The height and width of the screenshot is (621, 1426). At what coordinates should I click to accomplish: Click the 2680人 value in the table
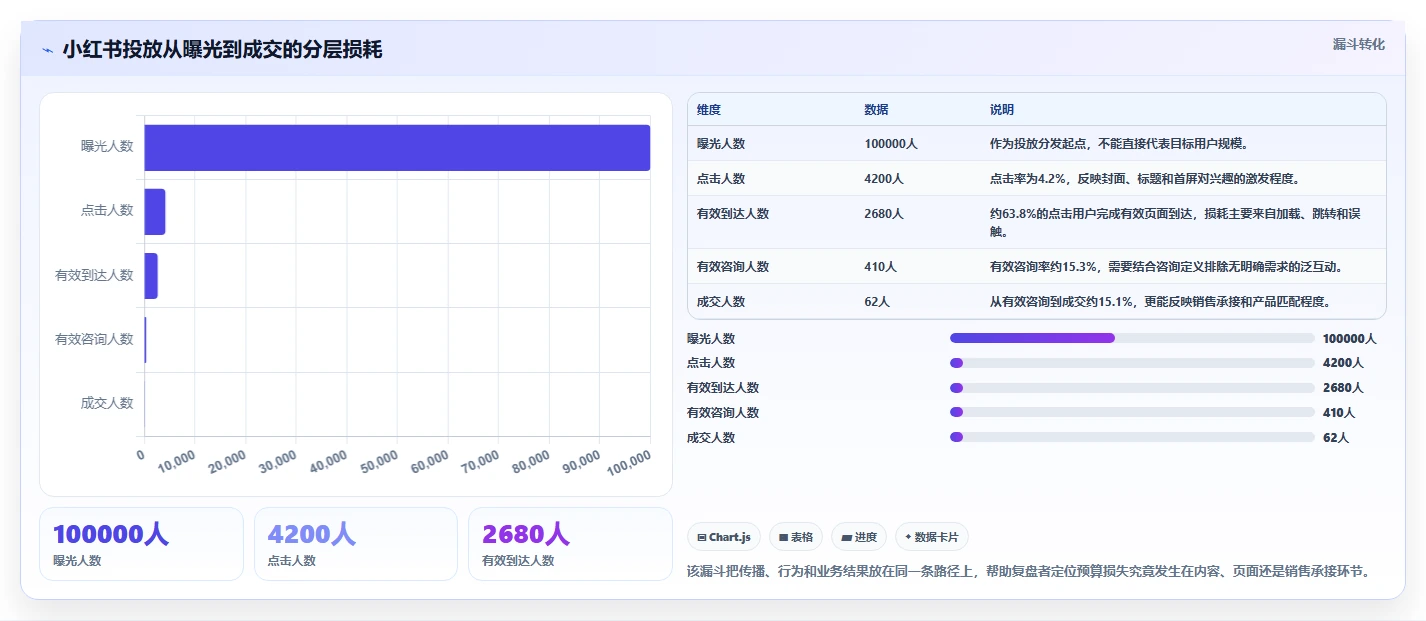[x=884, y=214]
